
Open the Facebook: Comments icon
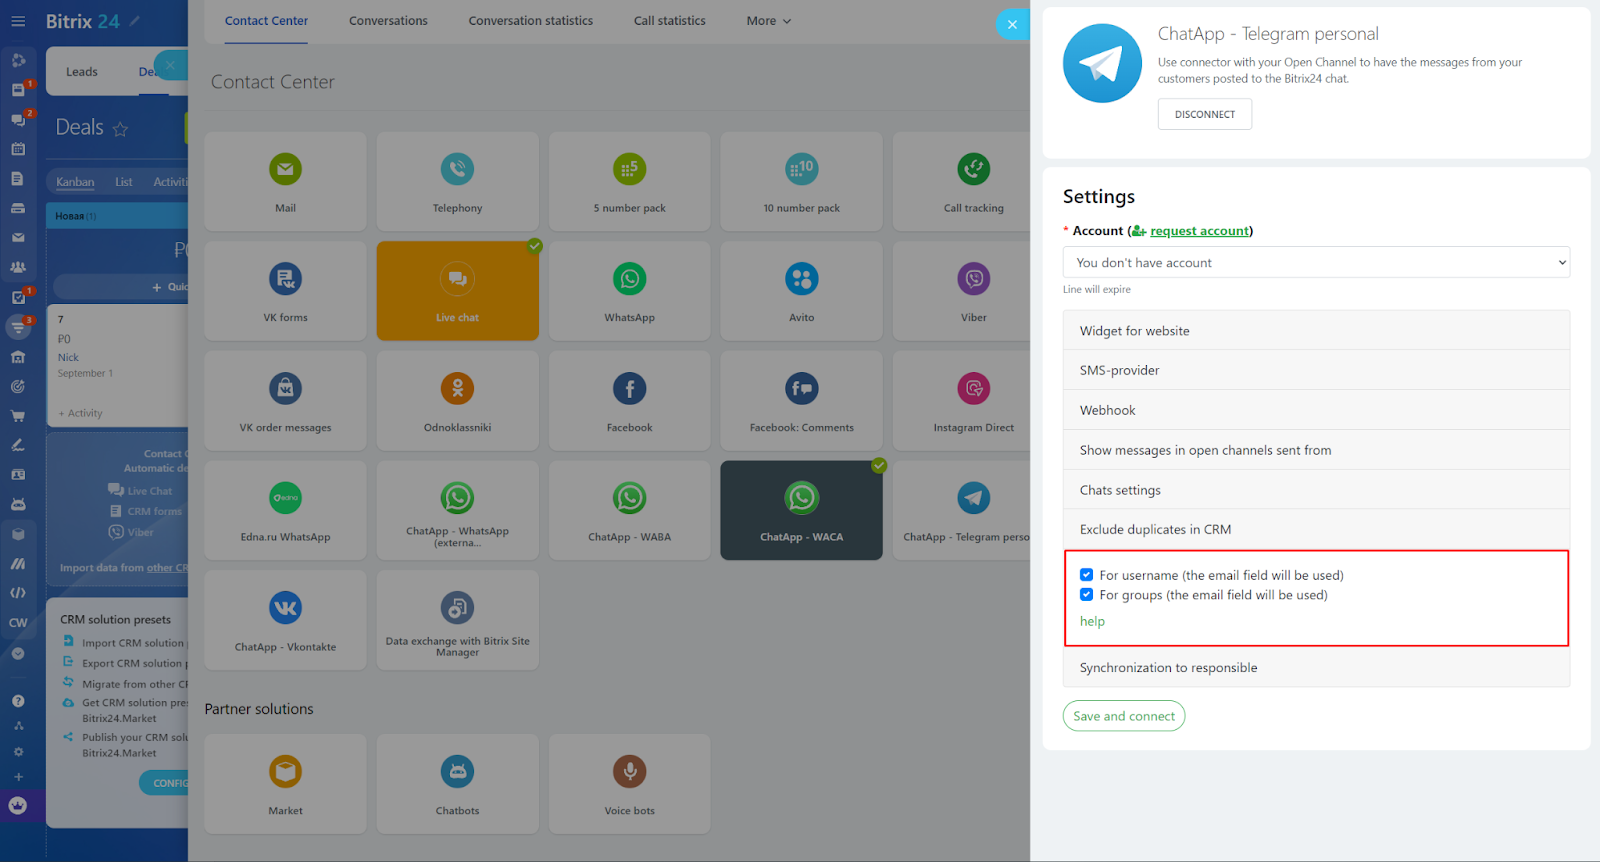pos(801,388)
